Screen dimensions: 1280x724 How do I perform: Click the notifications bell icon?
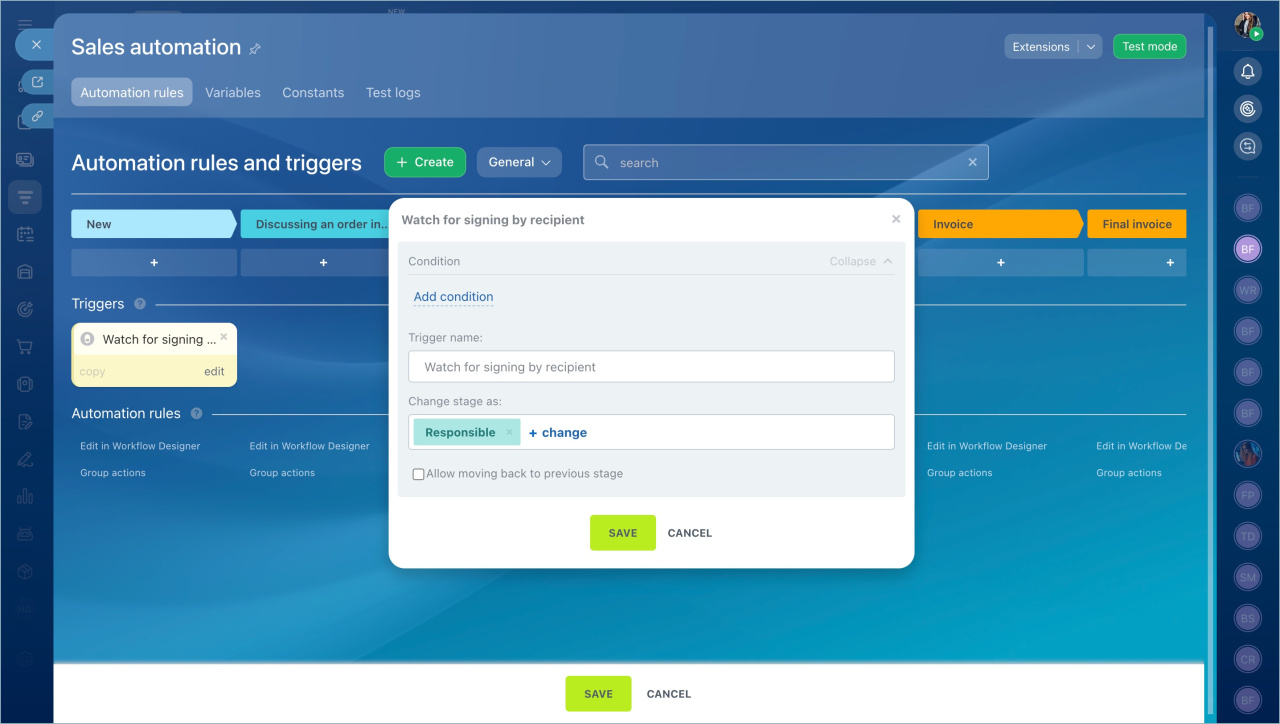[x=1247, y=71]
